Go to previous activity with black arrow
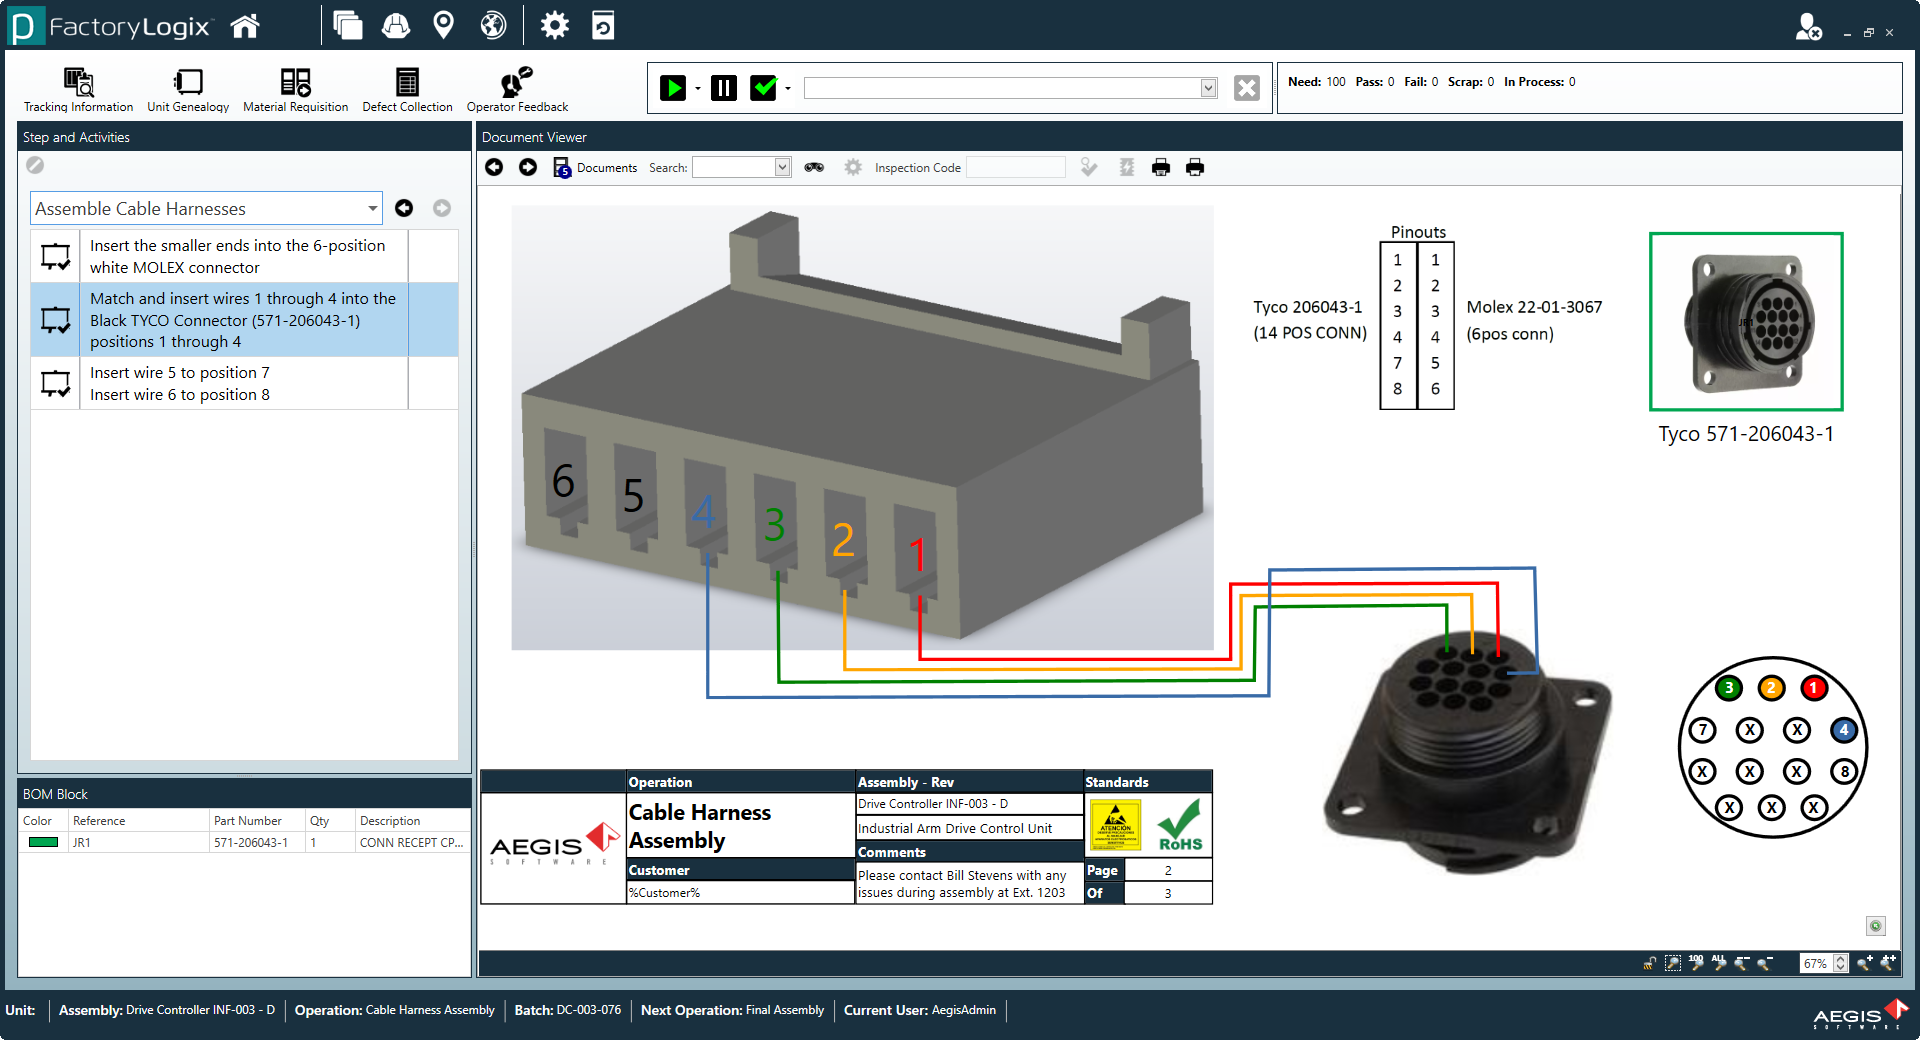The image size is (1920, 1040). coord(404,208)
